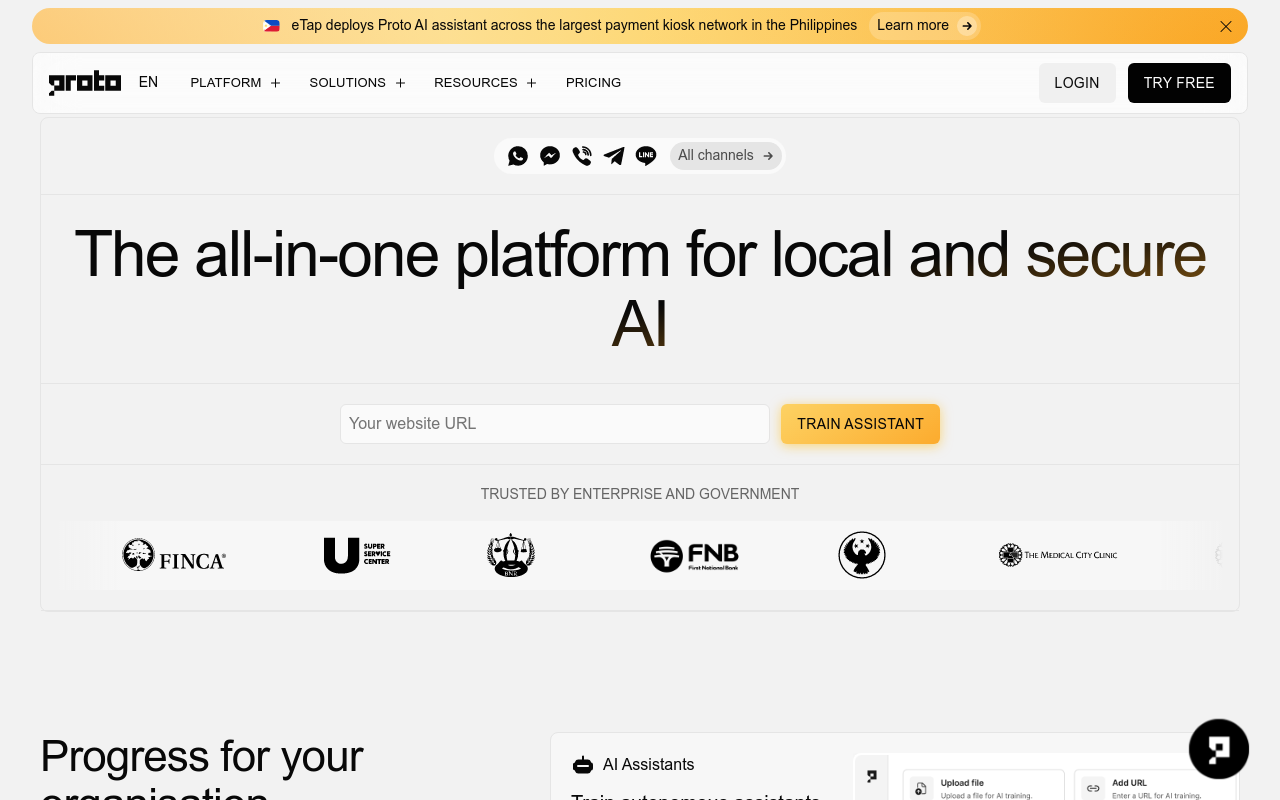
Task: Click the LINE channel icon
Action: pyautogui.click(x=646, y=156)
